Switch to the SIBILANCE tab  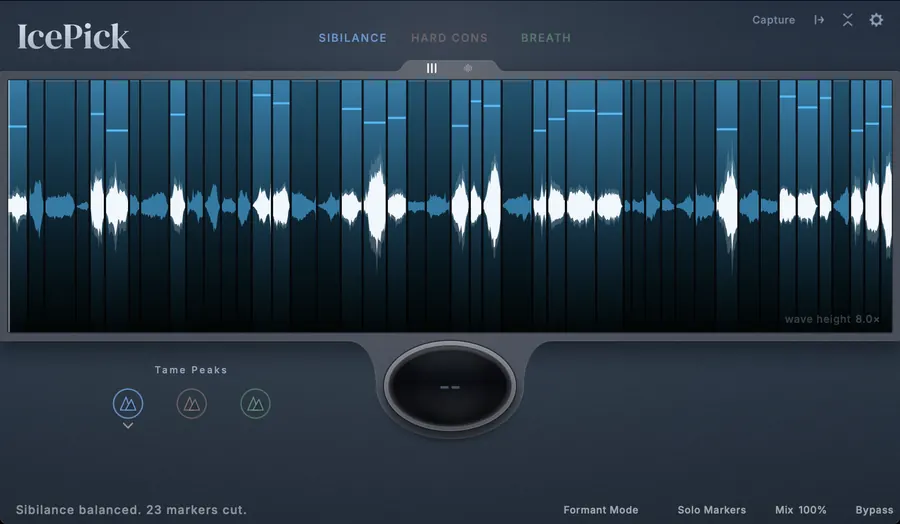click(352, 38)
